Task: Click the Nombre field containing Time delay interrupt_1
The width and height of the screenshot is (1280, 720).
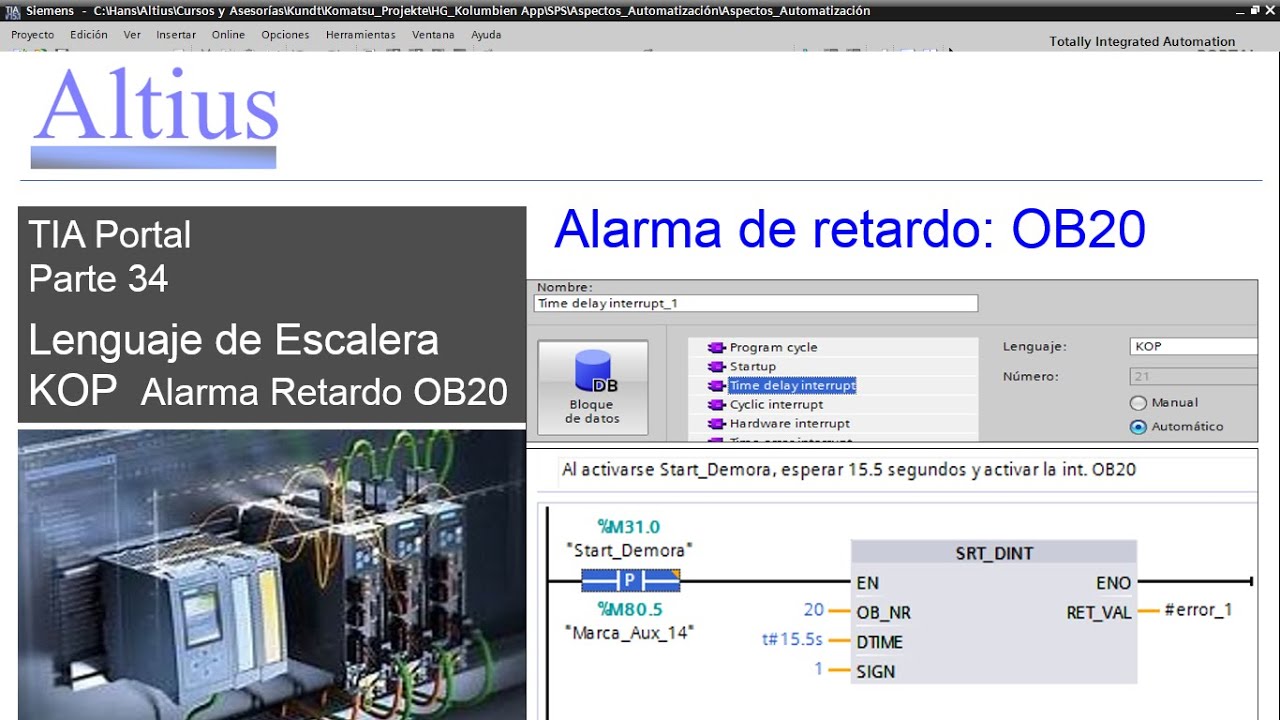Action: (757, 303)
